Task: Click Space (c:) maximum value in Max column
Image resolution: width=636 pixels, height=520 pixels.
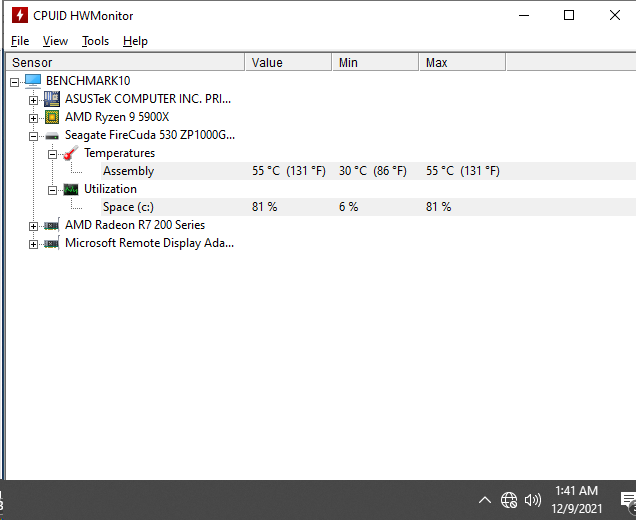Action: [438, 207]
